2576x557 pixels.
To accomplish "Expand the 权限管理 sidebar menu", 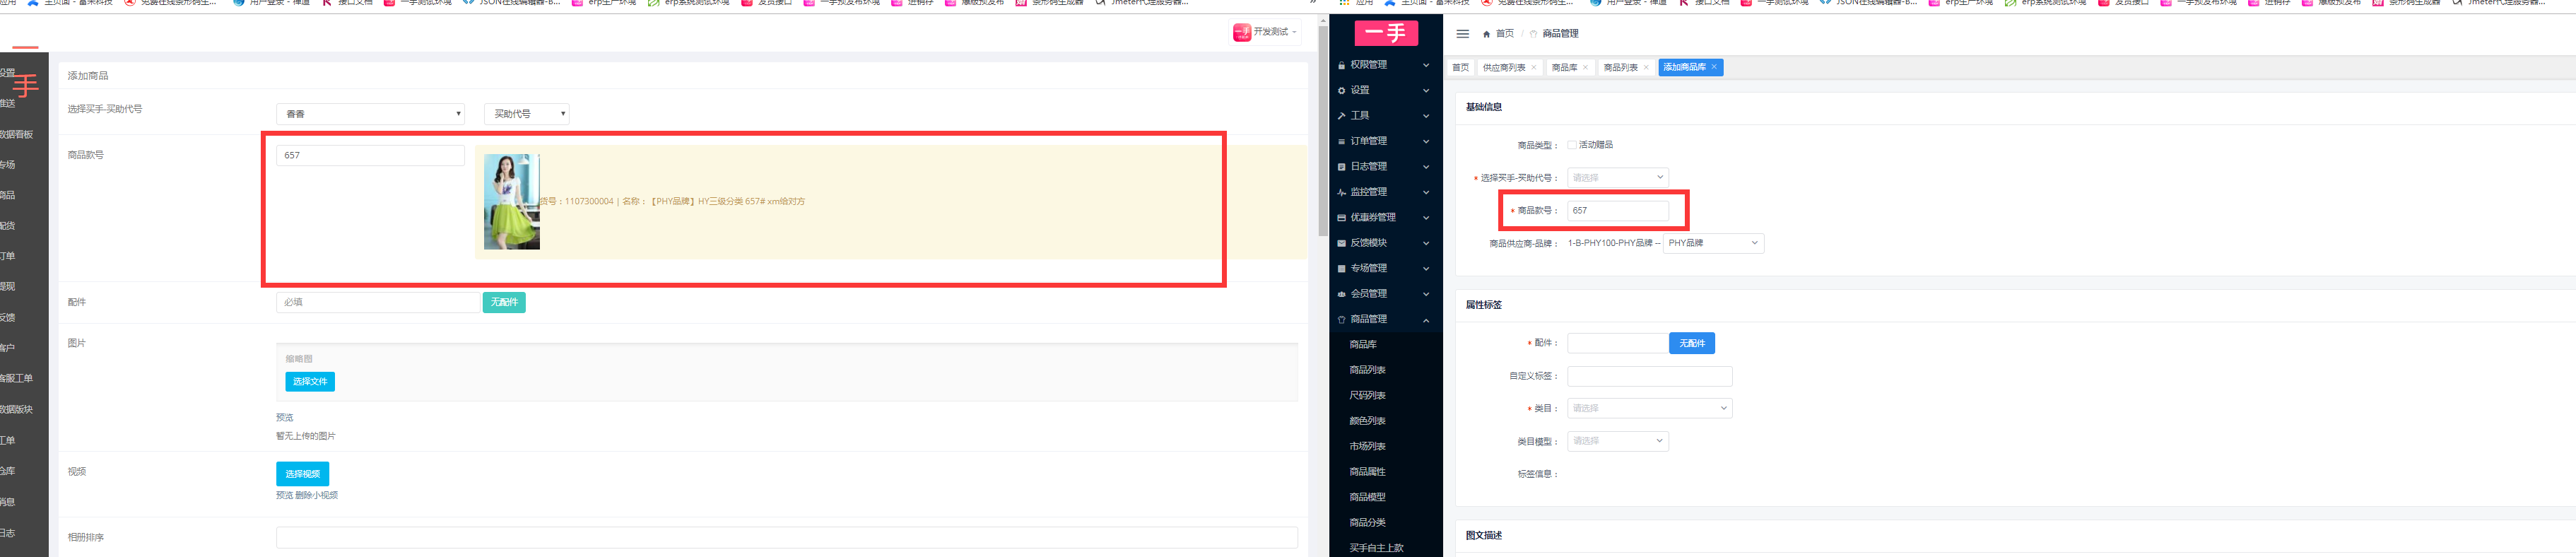I will tap(1385, 65).
